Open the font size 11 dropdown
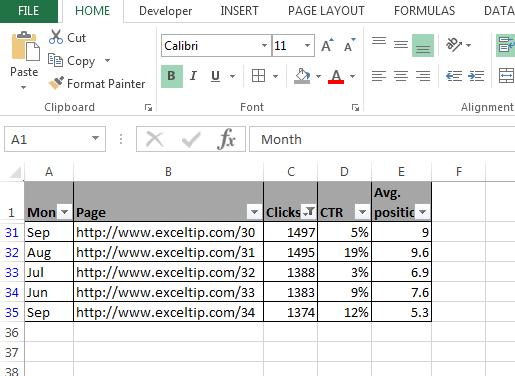Screen dimensions: 515x376 [308, 45]
